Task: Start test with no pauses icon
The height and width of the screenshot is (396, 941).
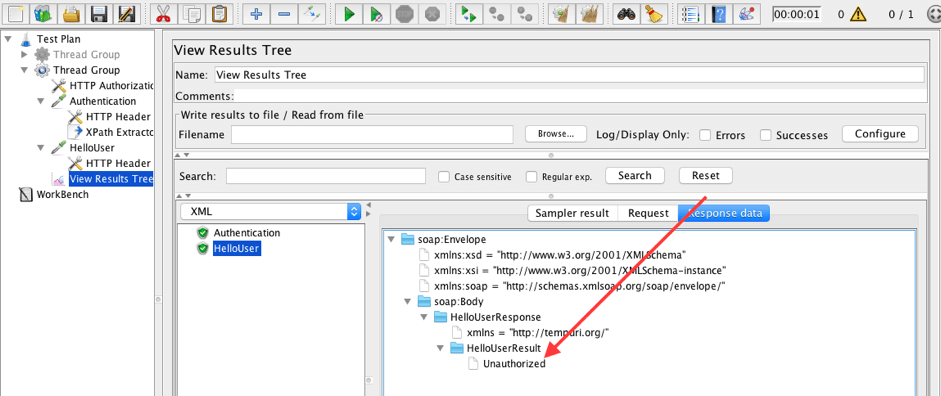Action: click(x=376, y=13)
